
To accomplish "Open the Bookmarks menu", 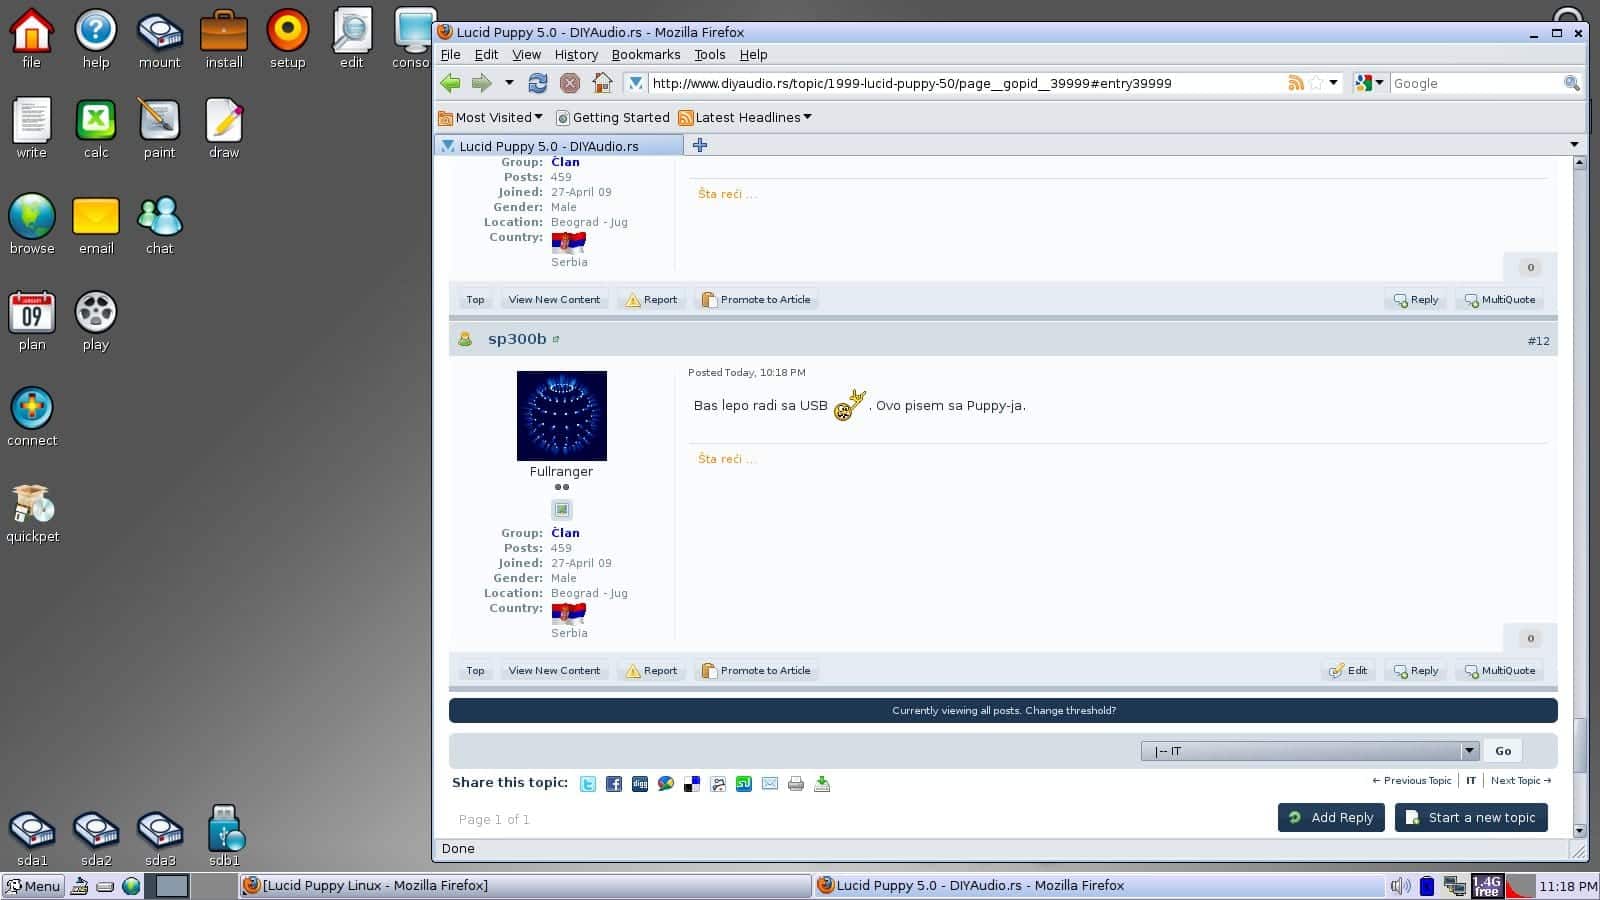I will 646,55.
